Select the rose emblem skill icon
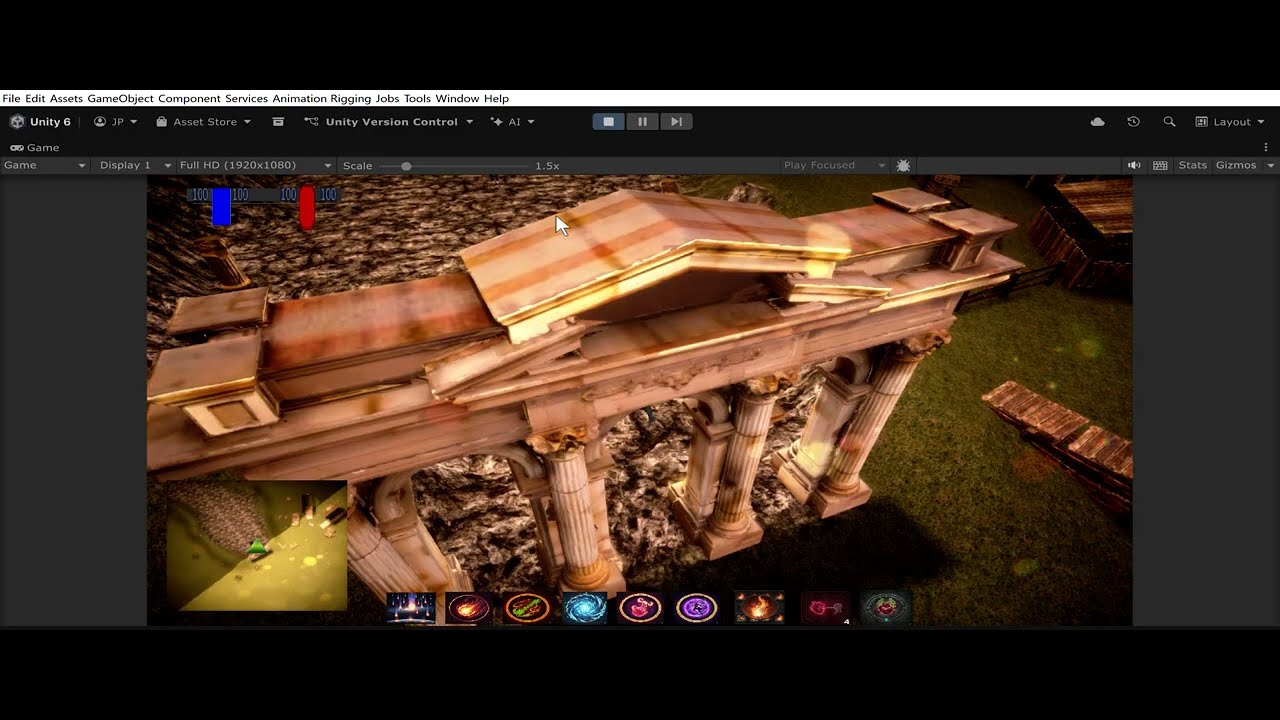 [886, 607]
